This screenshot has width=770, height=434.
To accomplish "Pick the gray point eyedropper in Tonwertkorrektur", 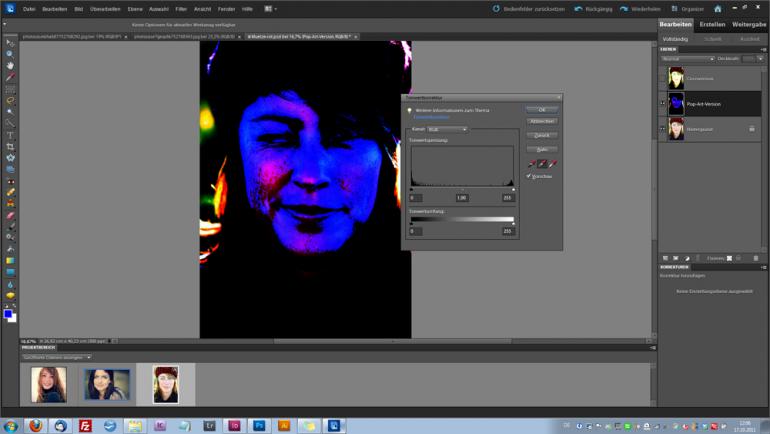I will [543, 163].
